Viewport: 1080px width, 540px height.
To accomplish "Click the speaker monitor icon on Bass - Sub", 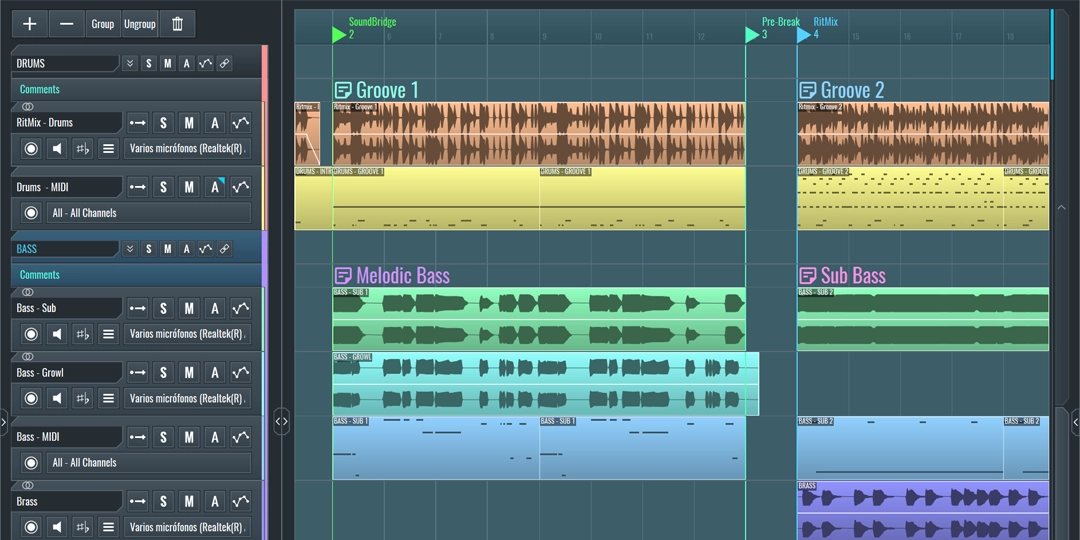I will tap(57, 334).
